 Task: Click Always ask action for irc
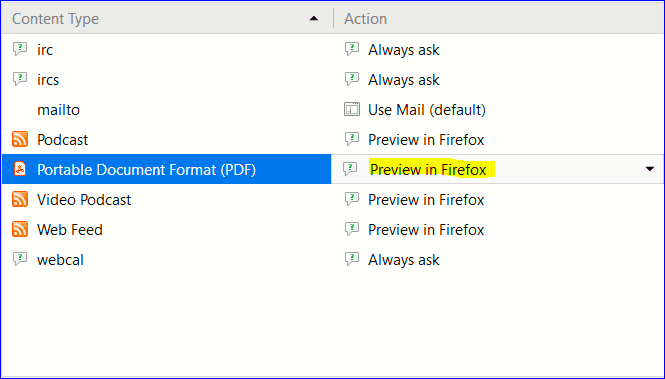pos(403,50)
